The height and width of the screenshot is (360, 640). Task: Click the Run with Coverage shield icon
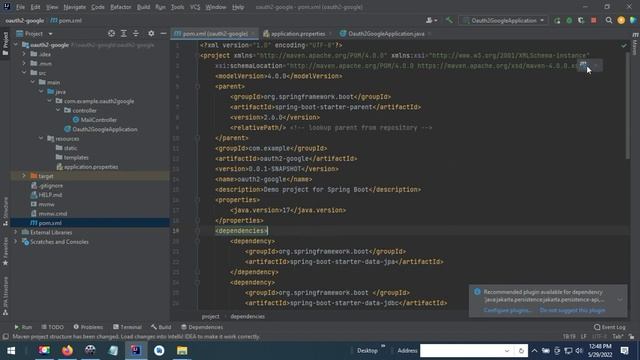tap(581, 20)
